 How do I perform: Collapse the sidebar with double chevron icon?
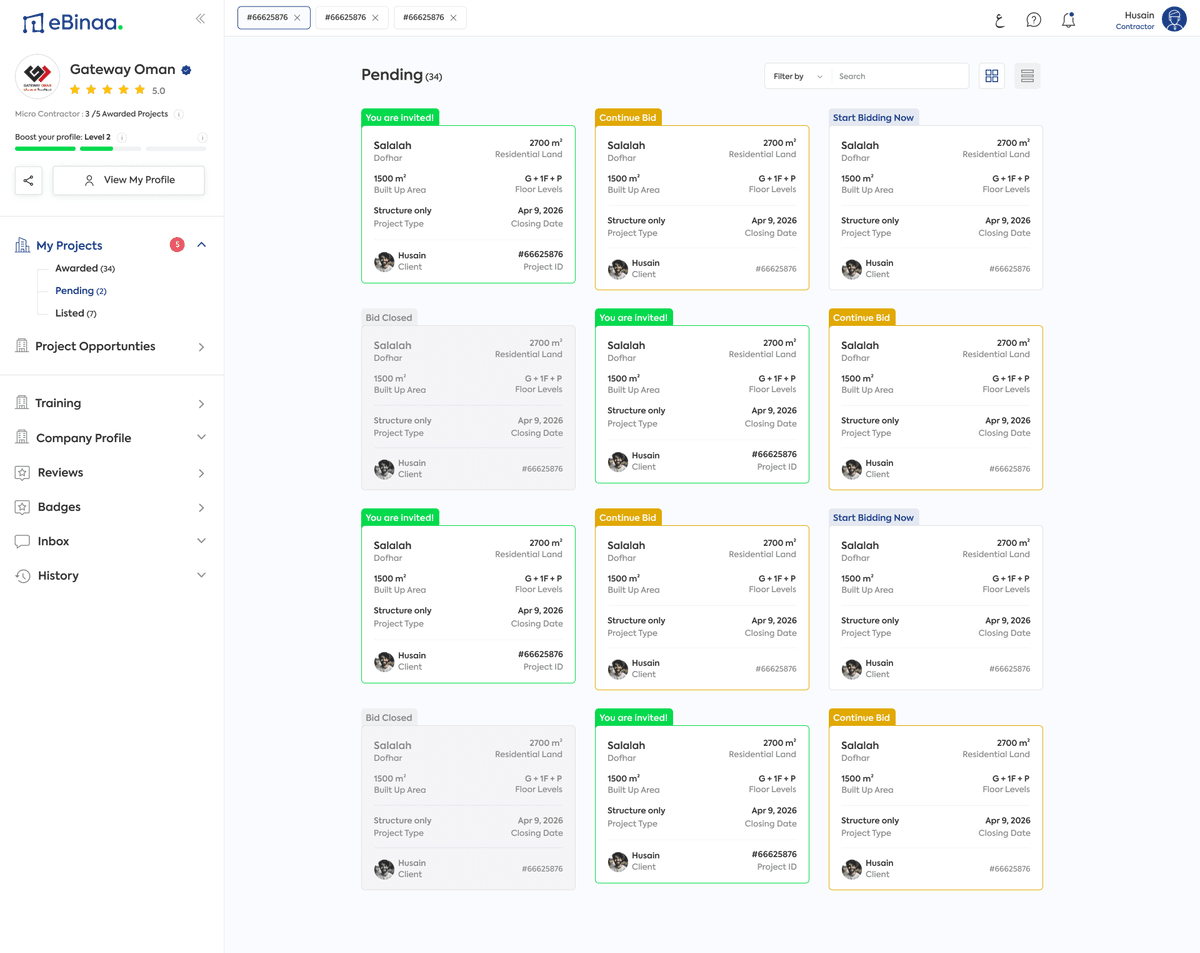(x=200, y=18)
